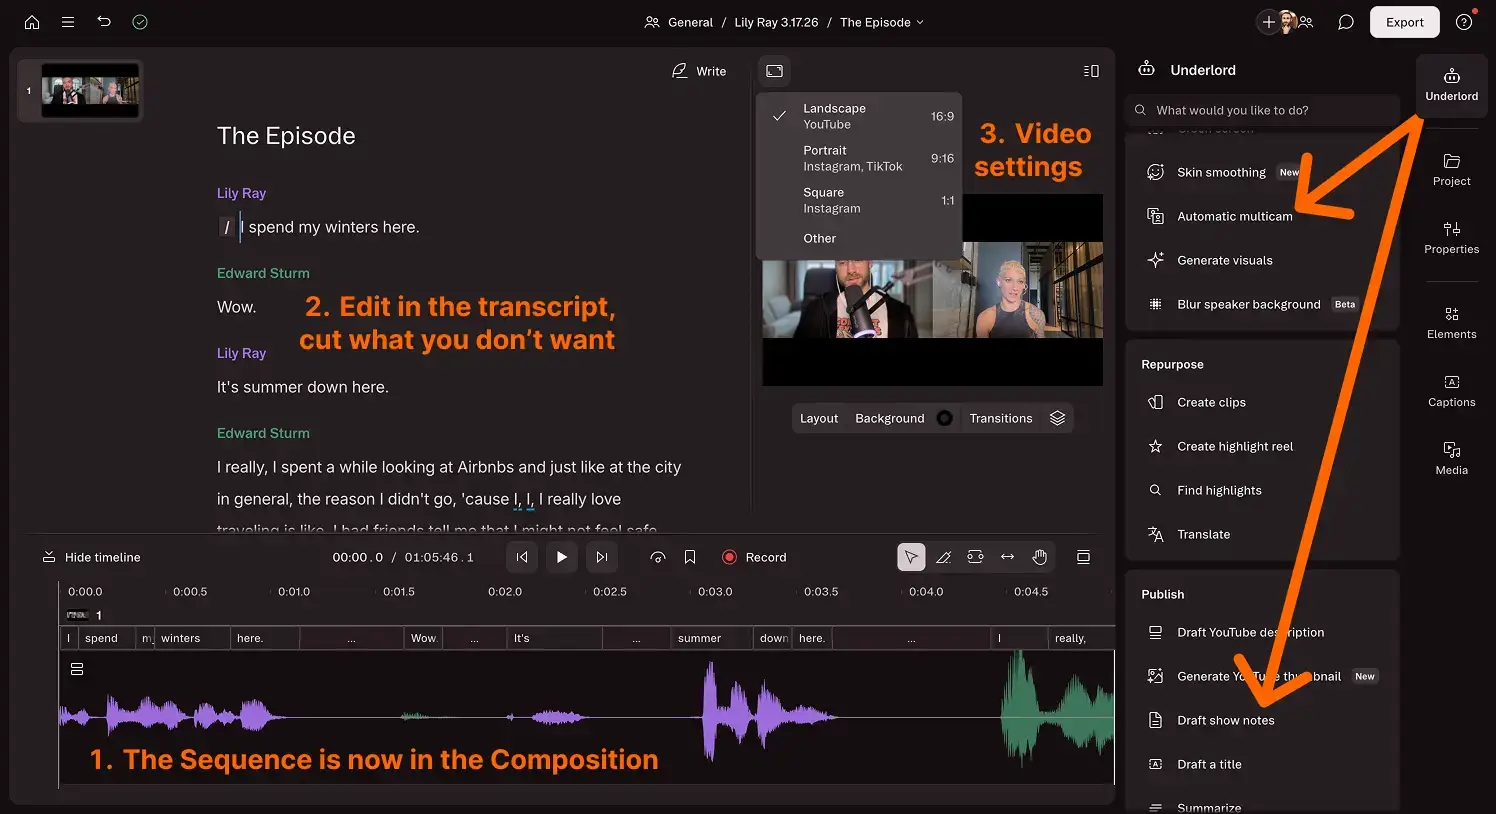Select Landscape YouTube 16:9 option

[x=860, y=116]
